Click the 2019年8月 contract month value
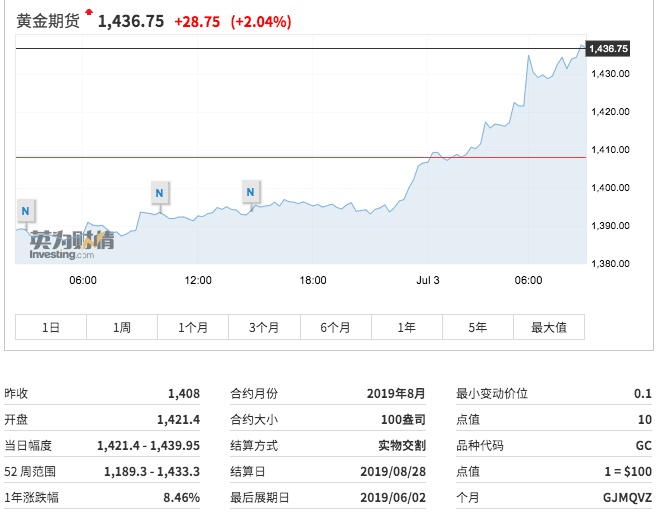Viewport: 659px width, 520px height. pos(396,394)
